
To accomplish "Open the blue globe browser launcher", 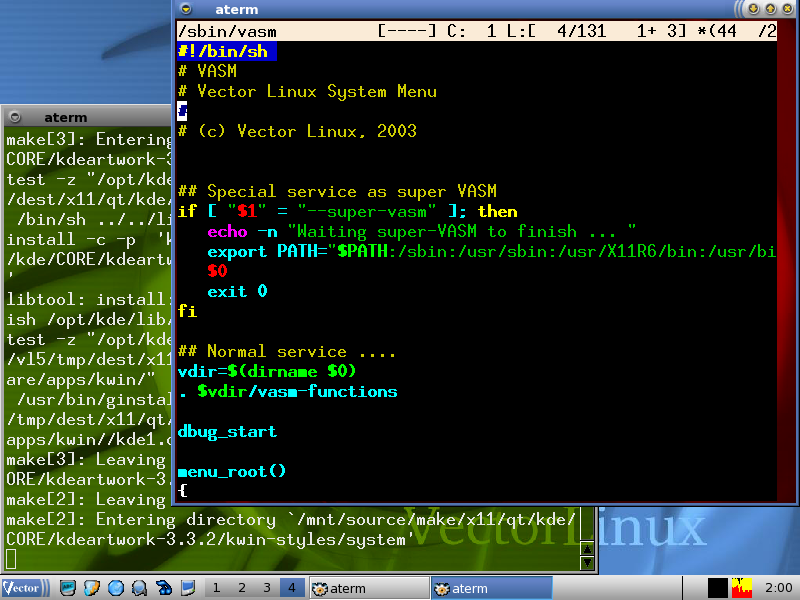I will coord(116,588).
